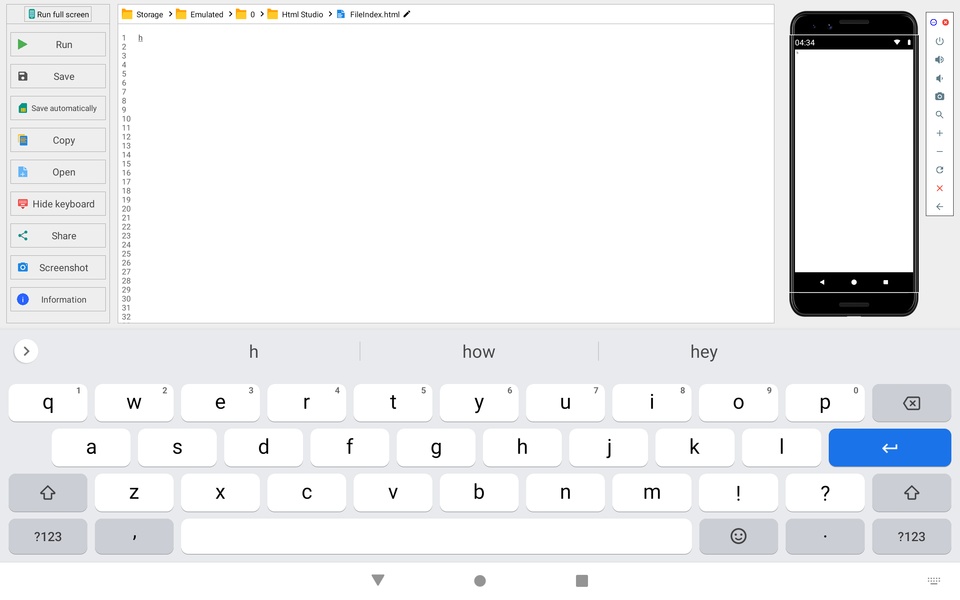
Task: Tap the backspace key
Action: click(x=911, y=403)
